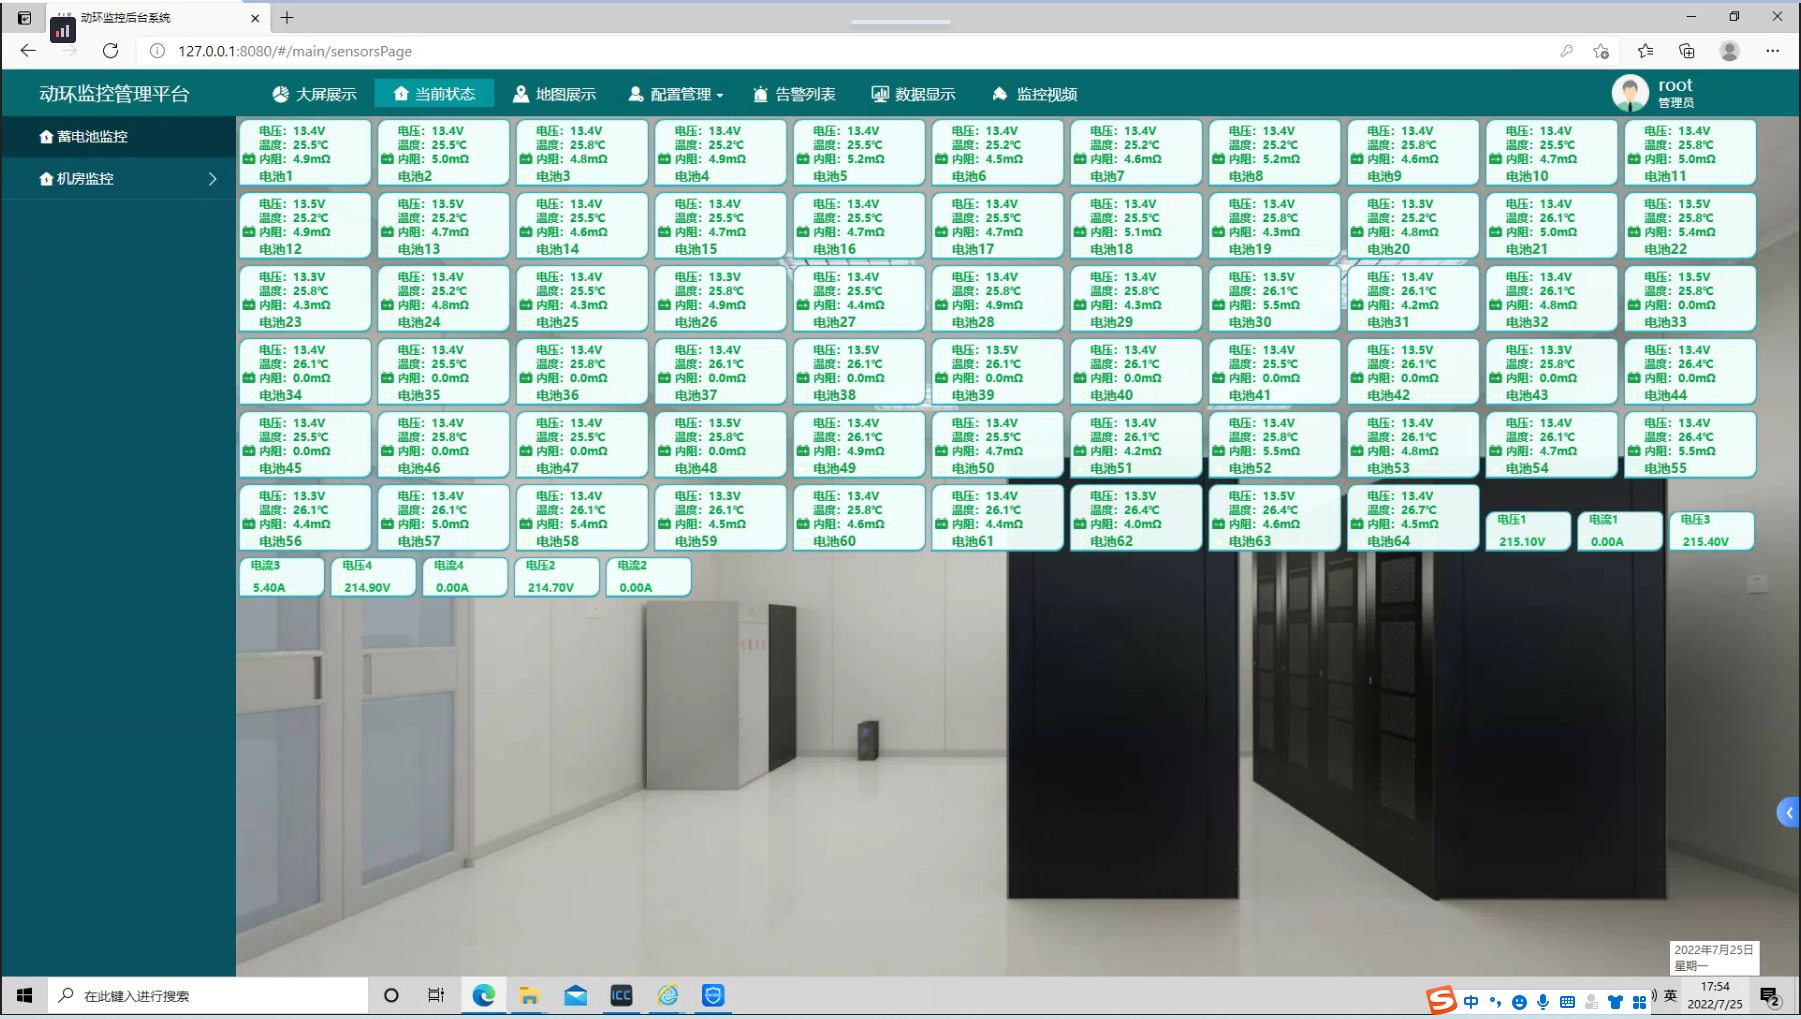The height and width of the screenshot is (1019, 1801).
Task: Click the 数据显示 monitor icon
Action: [880, 94]
